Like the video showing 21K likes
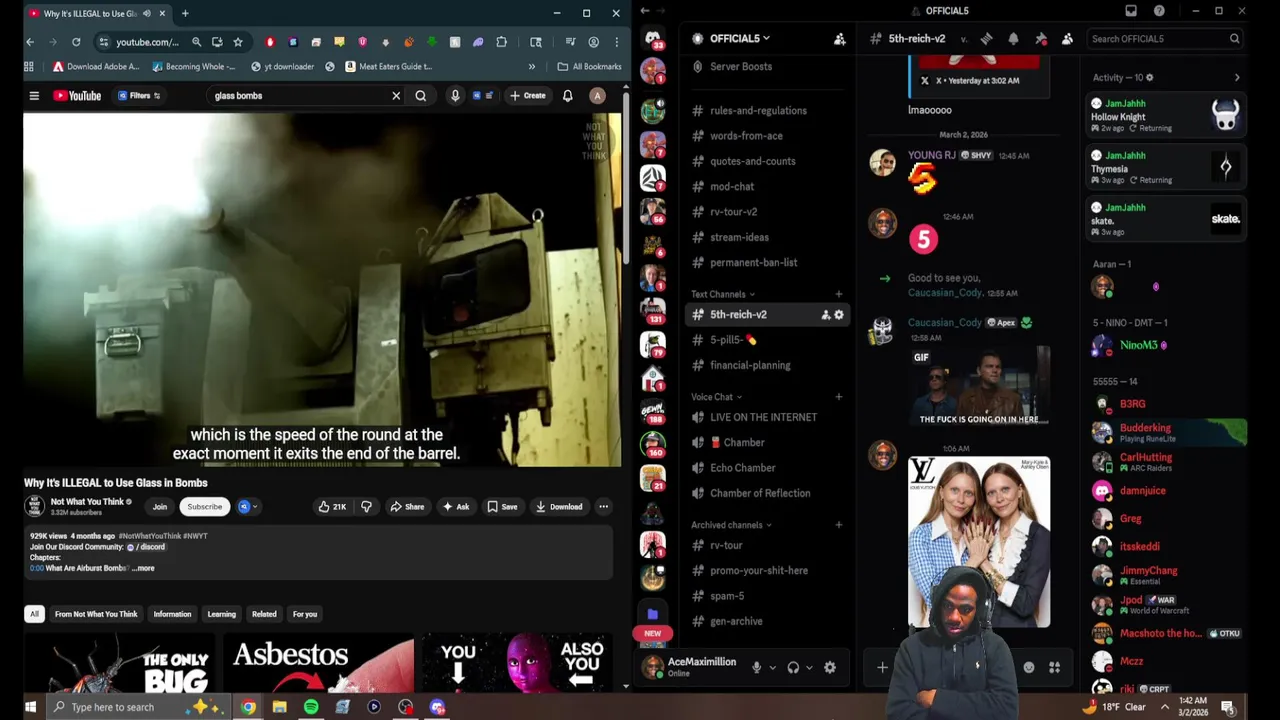The width and height of the screenshot is (1280, 720). (332, 507)
